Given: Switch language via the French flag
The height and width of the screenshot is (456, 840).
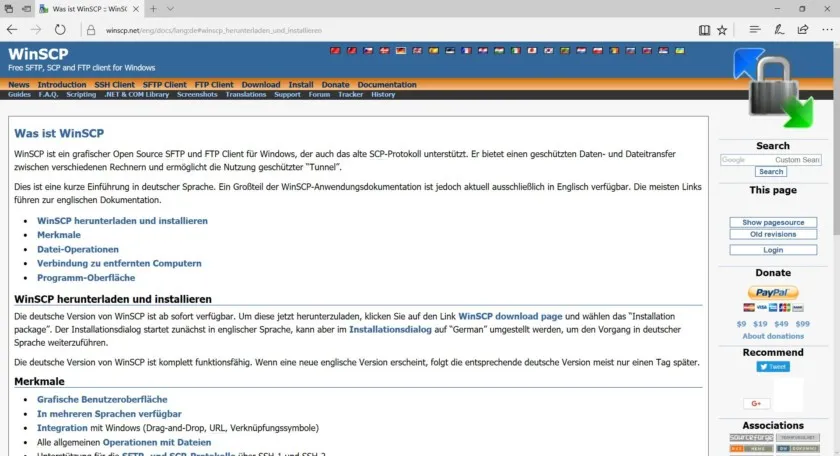Looking at the screenshot, I should pyautogui.click(x=466, y=50).
